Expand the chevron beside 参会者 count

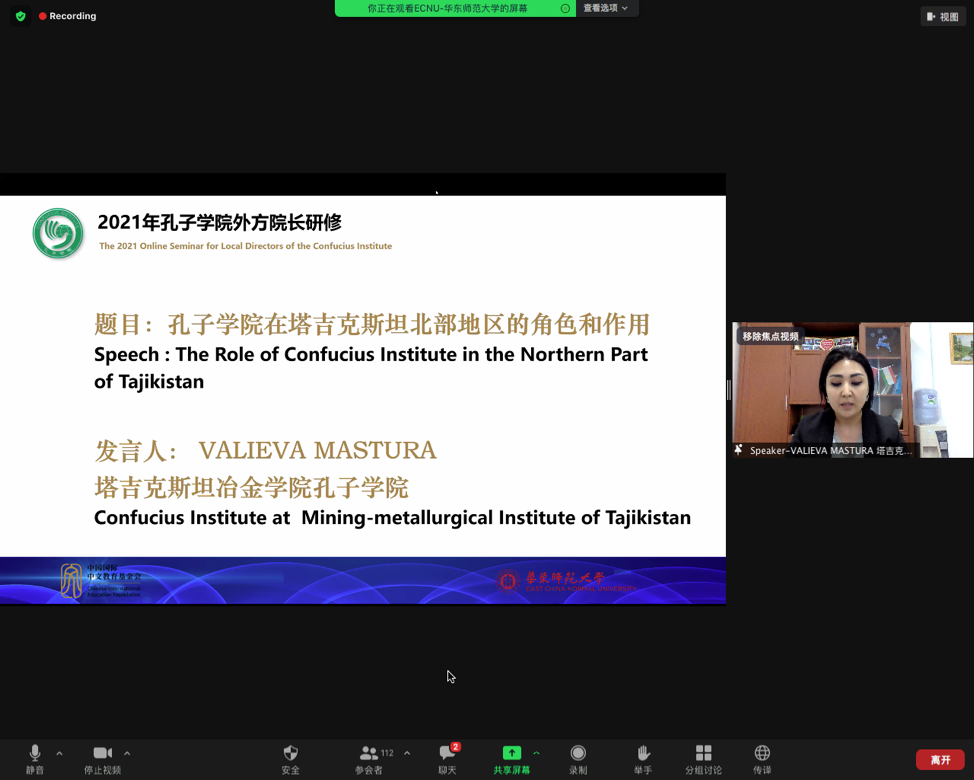tap(407, 753)
